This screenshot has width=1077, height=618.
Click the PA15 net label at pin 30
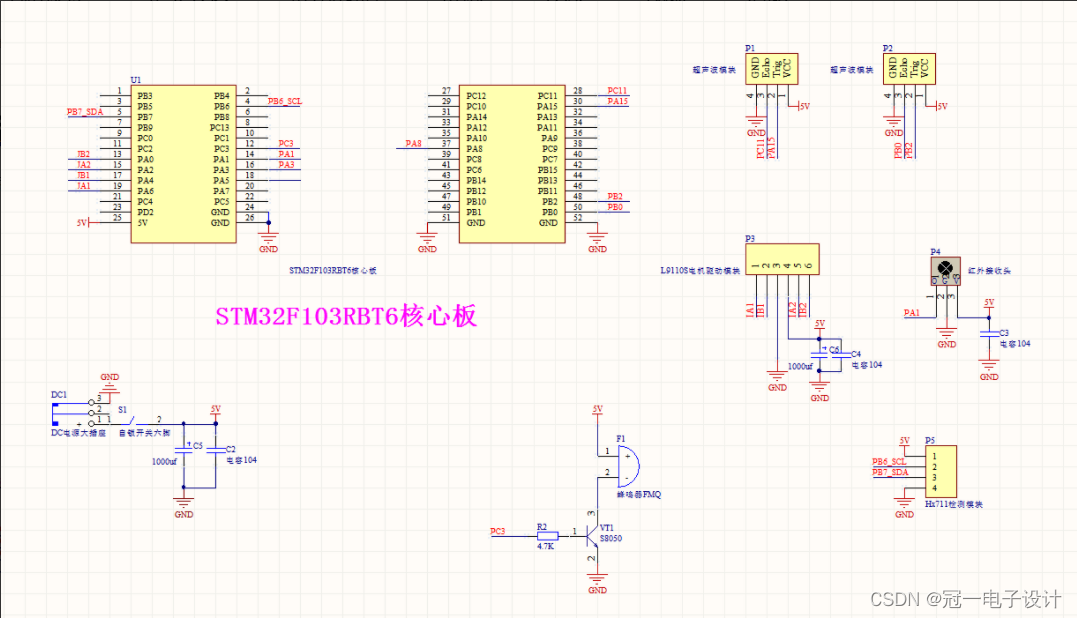point(617,101)
